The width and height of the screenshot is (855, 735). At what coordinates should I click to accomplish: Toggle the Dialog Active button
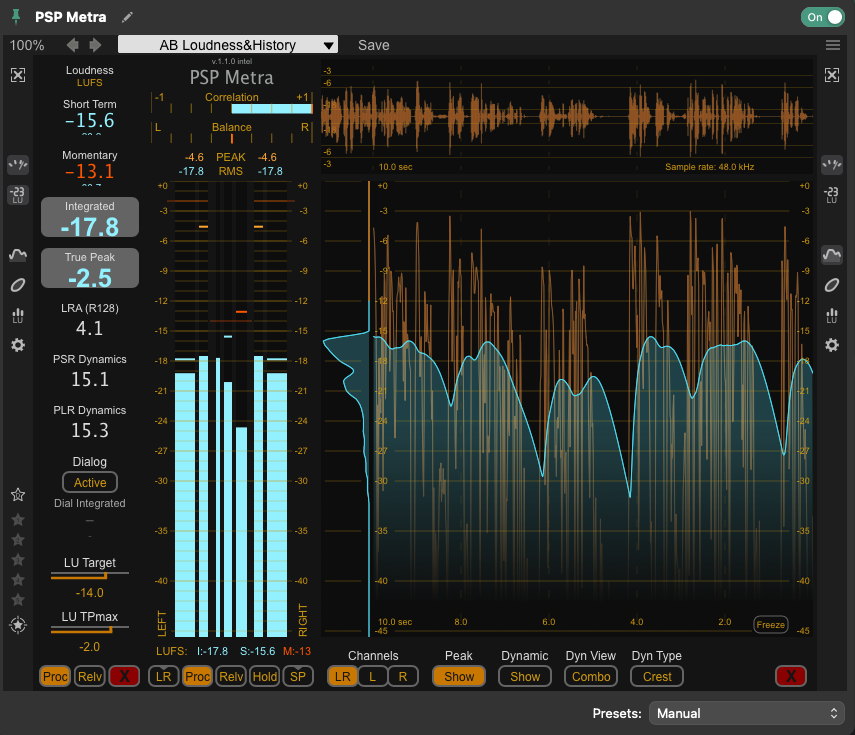pyautogui.click(x=90, y=483)
